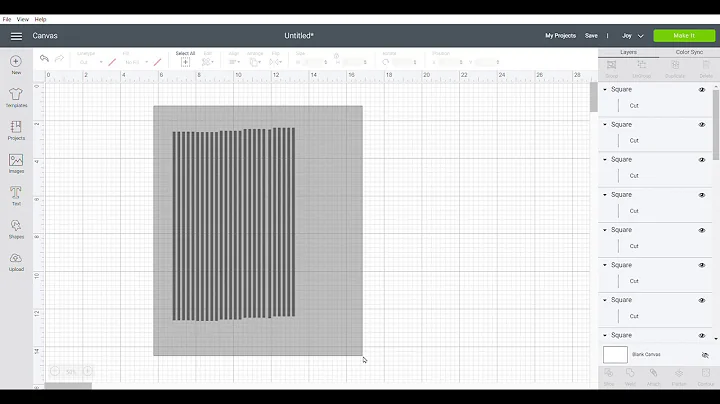Open the Help menu
Screen dimensions: 720x404
click(40, 19)
